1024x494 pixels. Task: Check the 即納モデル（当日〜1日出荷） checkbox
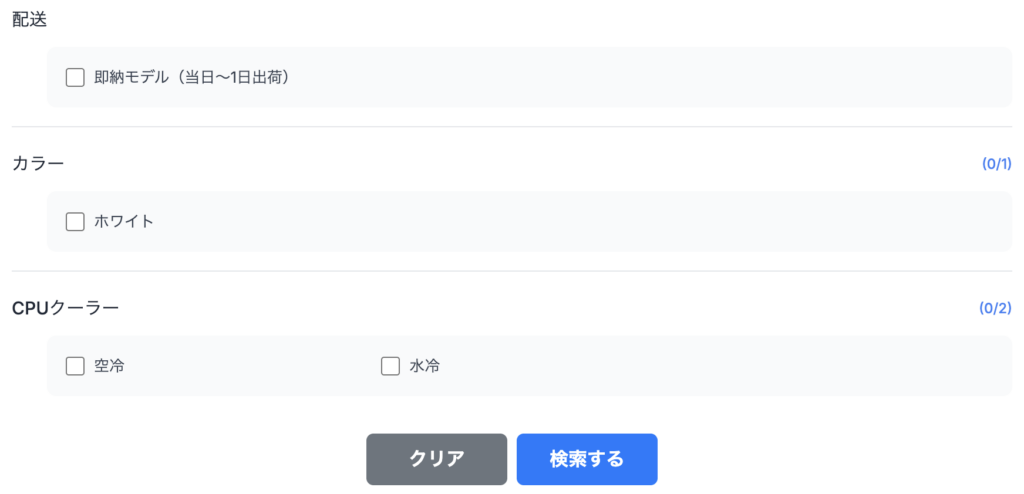pos(75,77)
